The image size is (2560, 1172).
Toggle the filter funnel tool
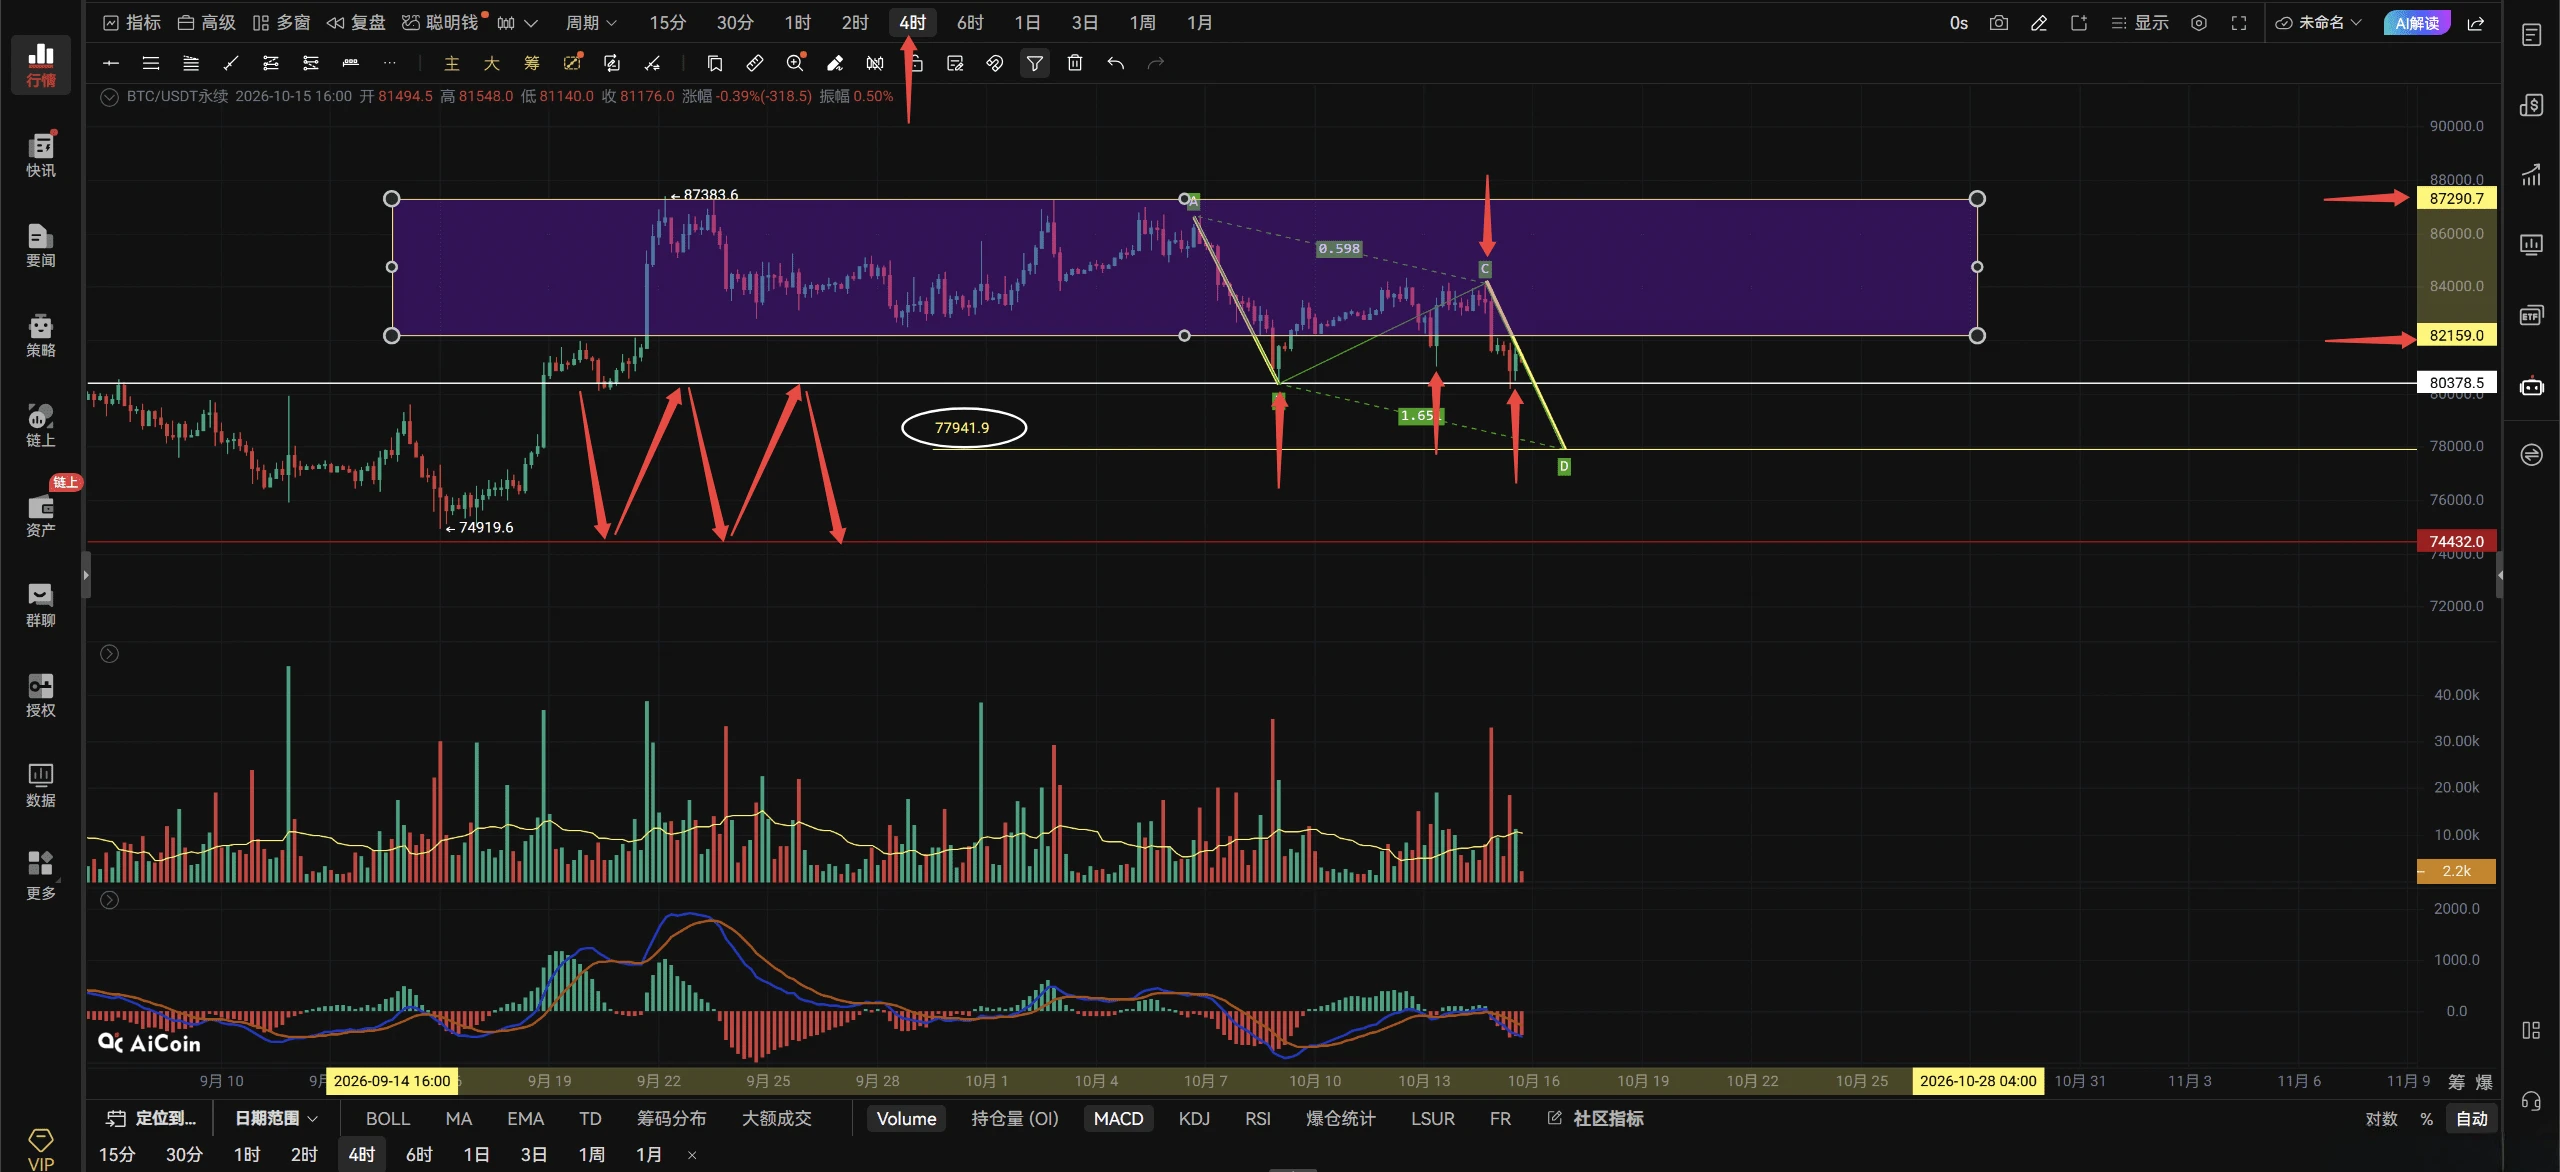coord(1035,63)
